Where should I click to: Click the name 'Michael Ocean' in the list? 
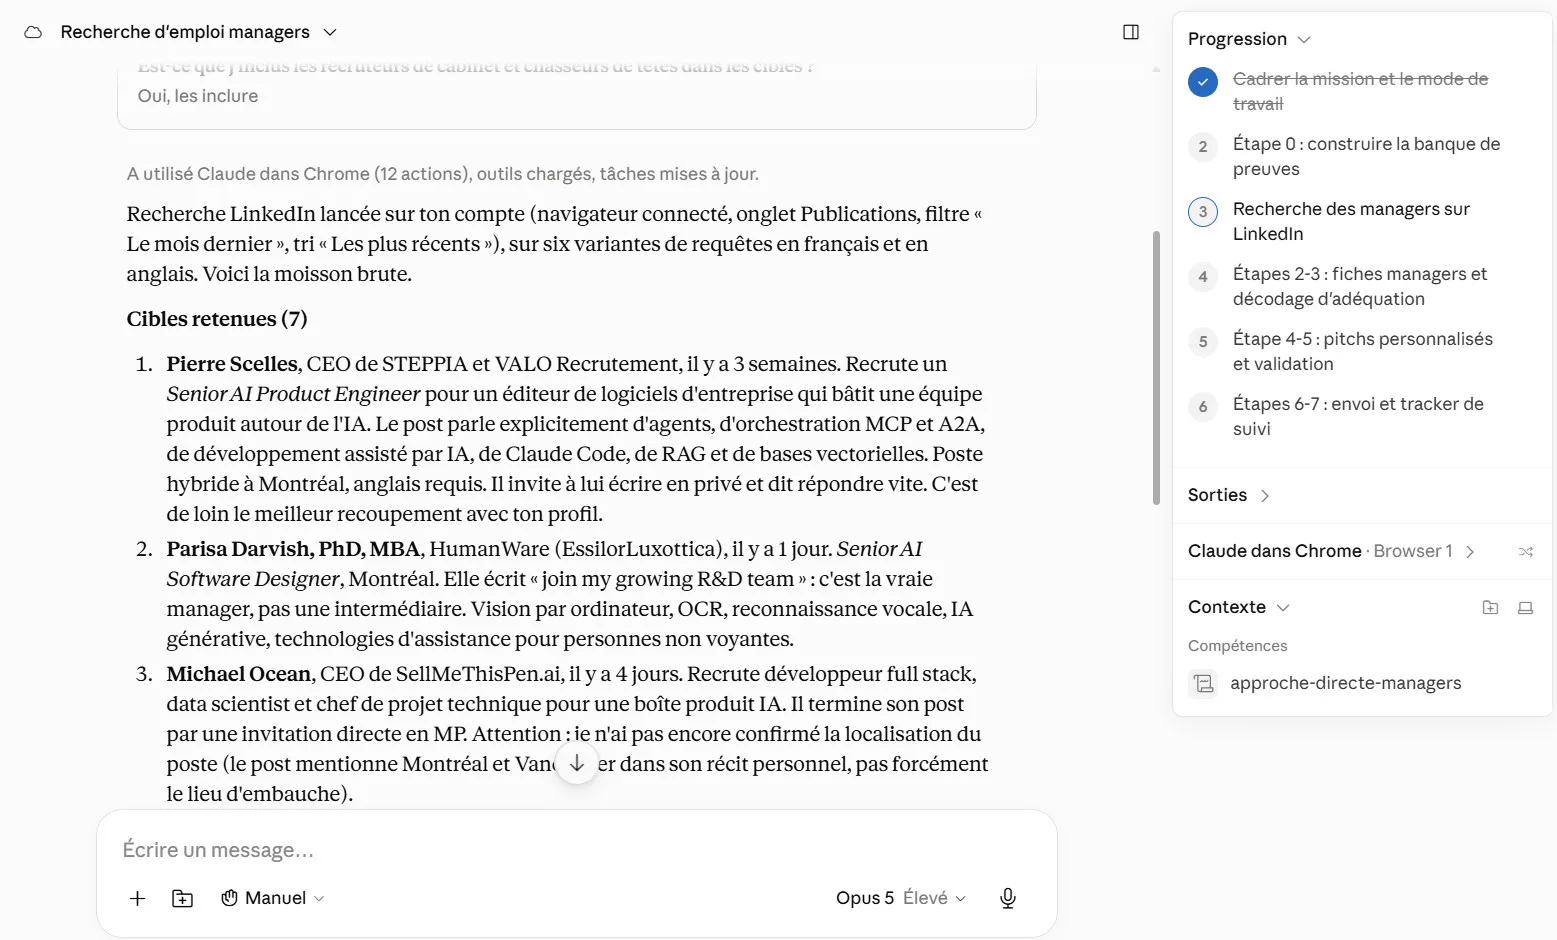pos(240,674)
